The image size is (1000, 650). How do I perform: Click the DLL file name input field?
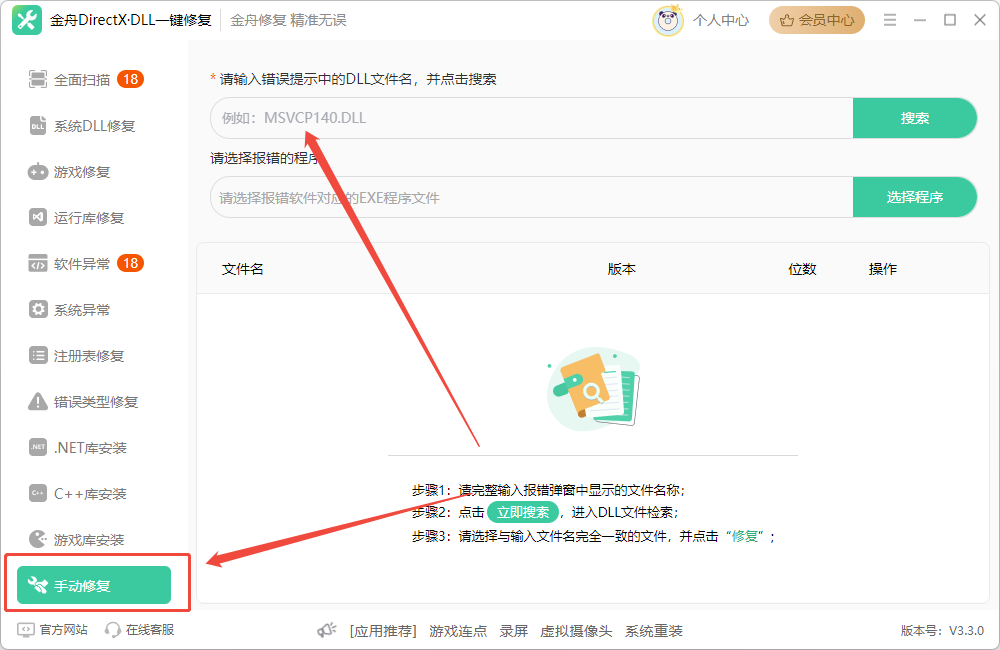pos(532,118)
